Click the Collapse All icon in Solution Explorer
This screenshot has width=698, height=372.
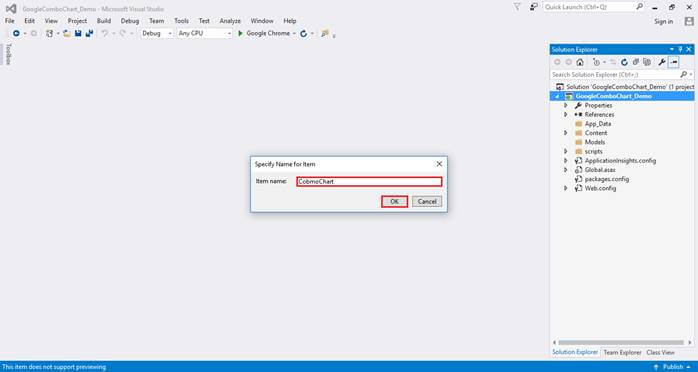click(636, 62)
